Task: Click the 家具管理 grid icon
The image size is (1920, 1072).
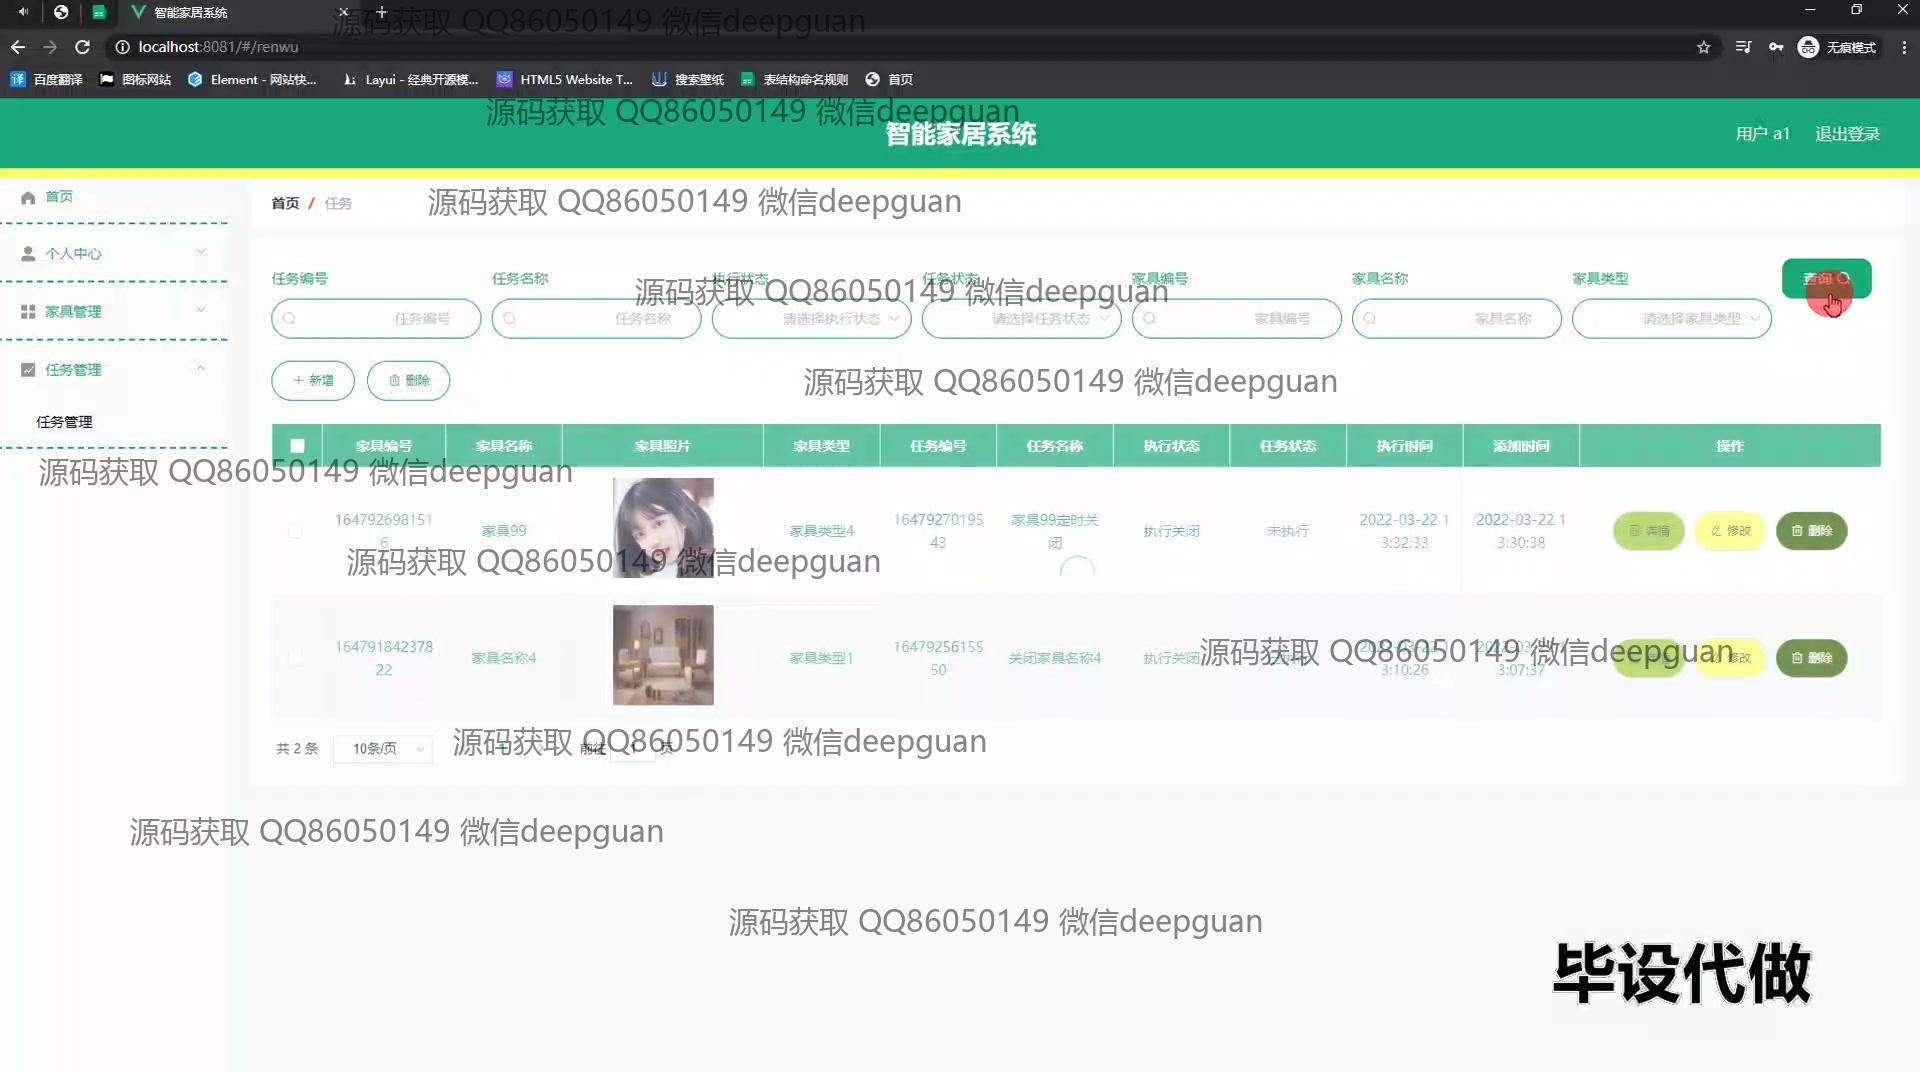Action: point(28,312)
